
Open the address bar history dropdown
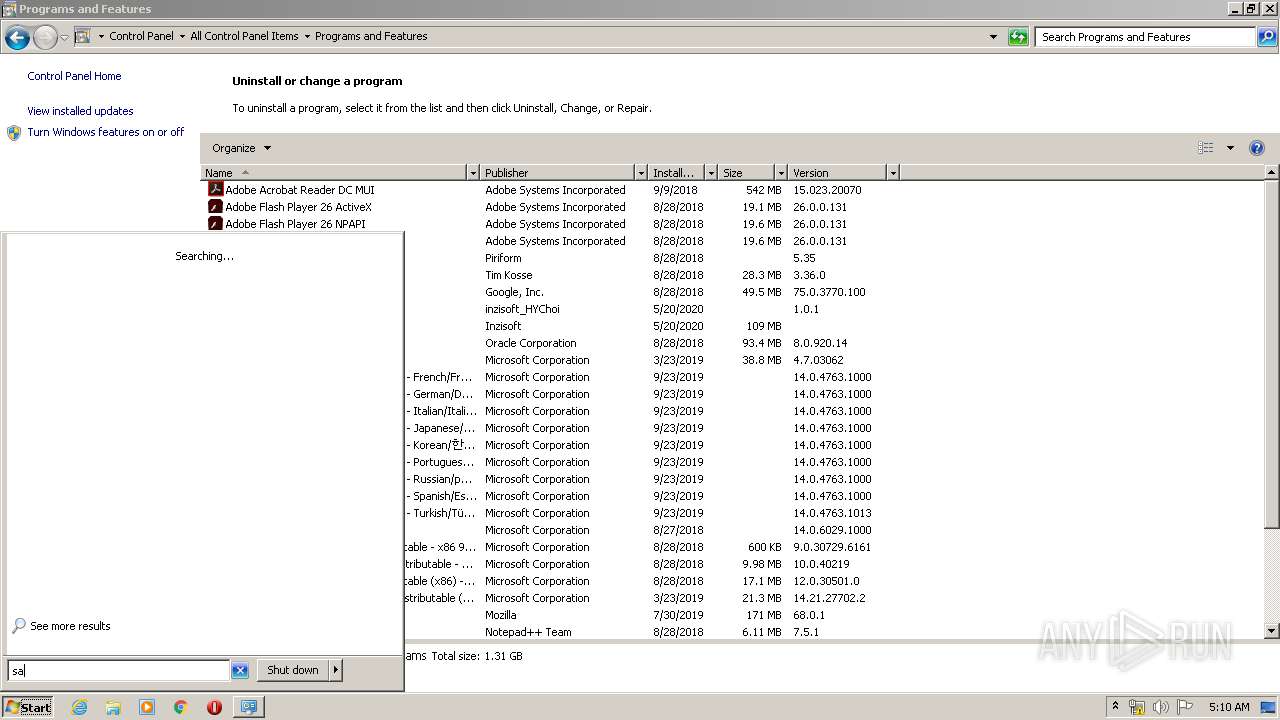(993, 37)
